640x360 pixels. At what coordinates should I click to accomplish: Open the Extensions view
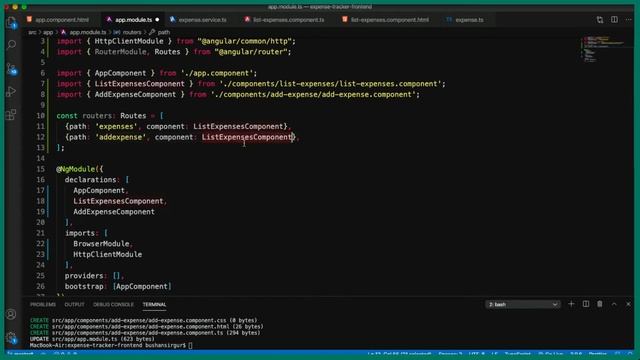11,115
